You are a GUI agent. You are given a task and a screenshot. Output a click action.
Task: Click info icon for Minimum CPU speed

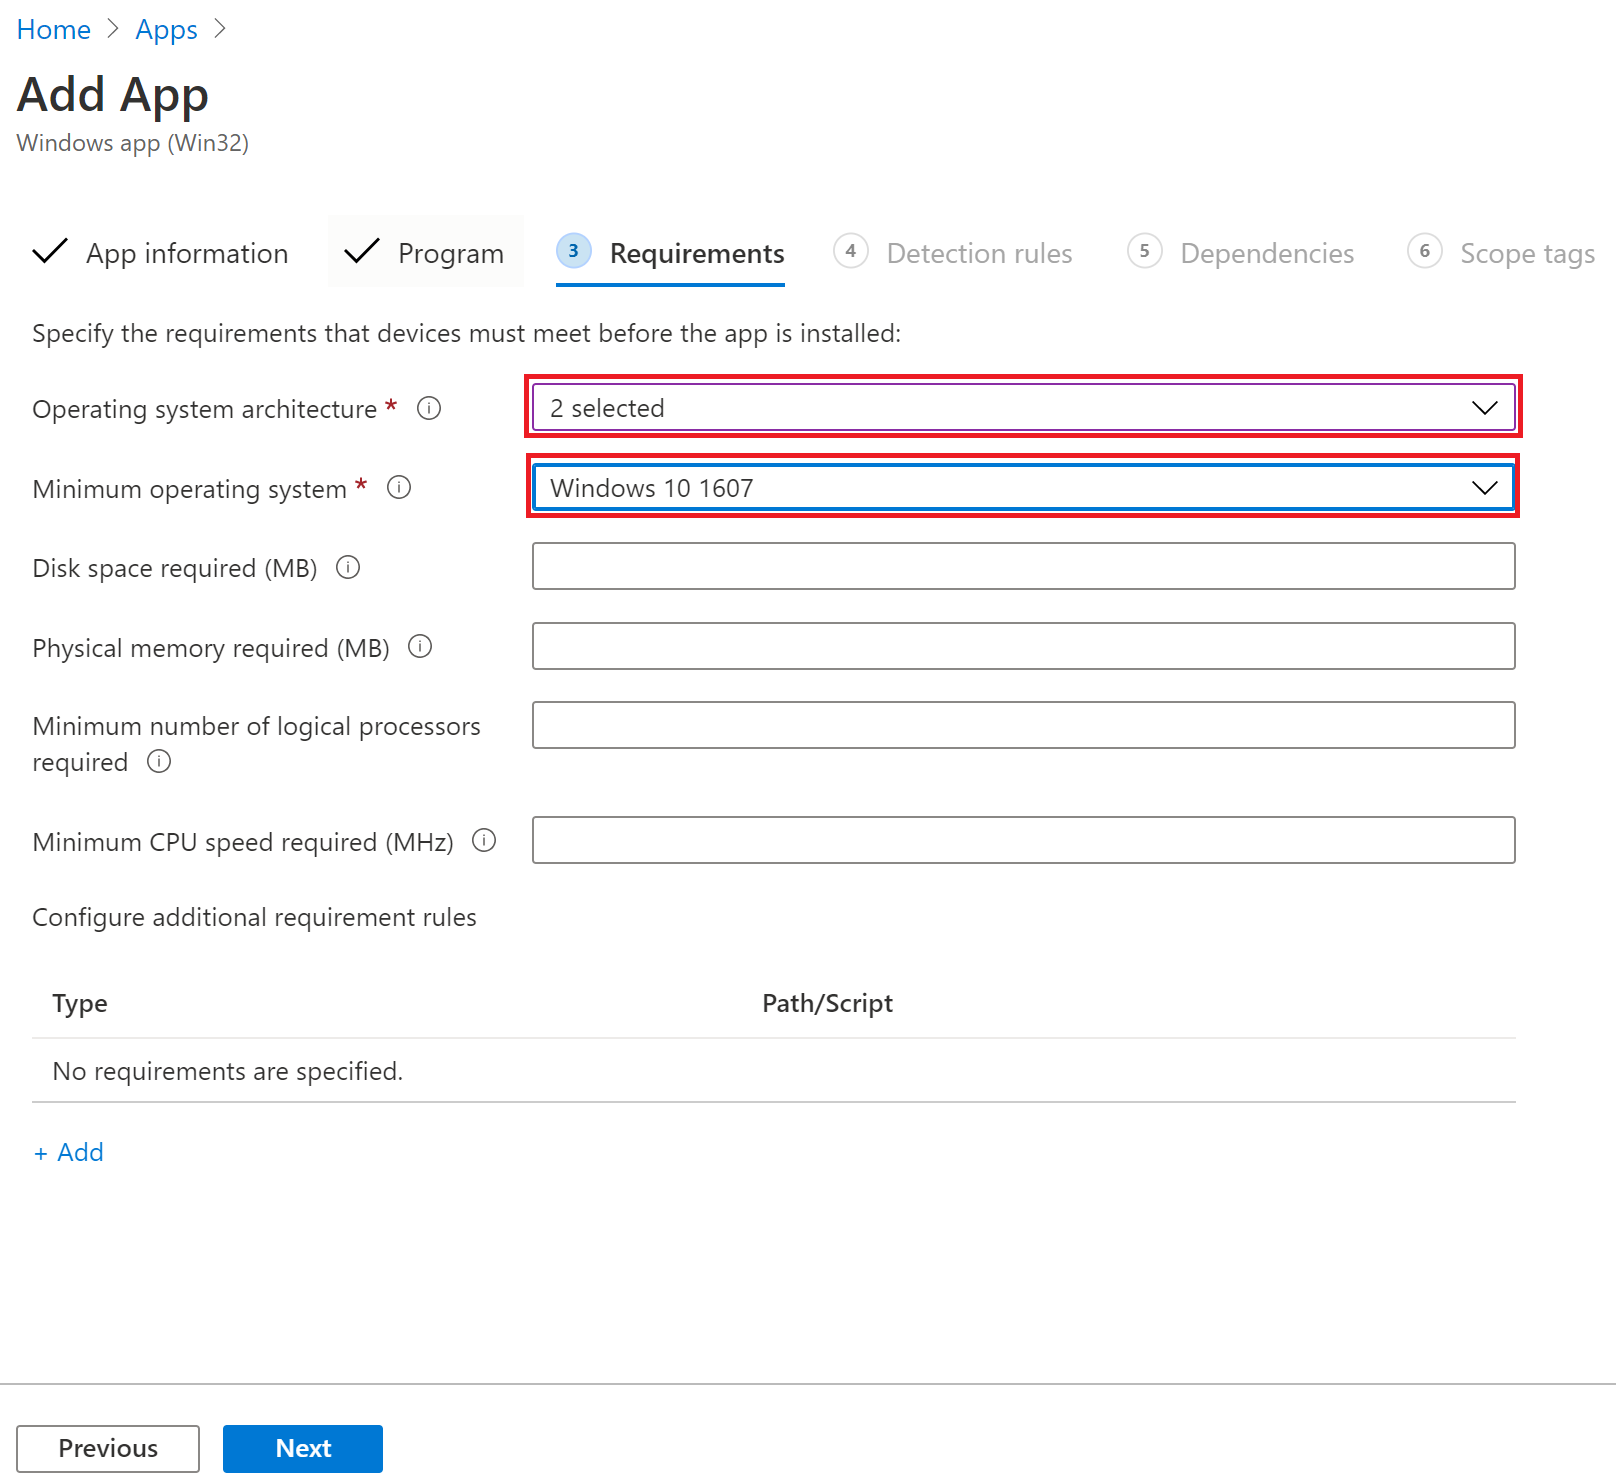pos(484,840)
